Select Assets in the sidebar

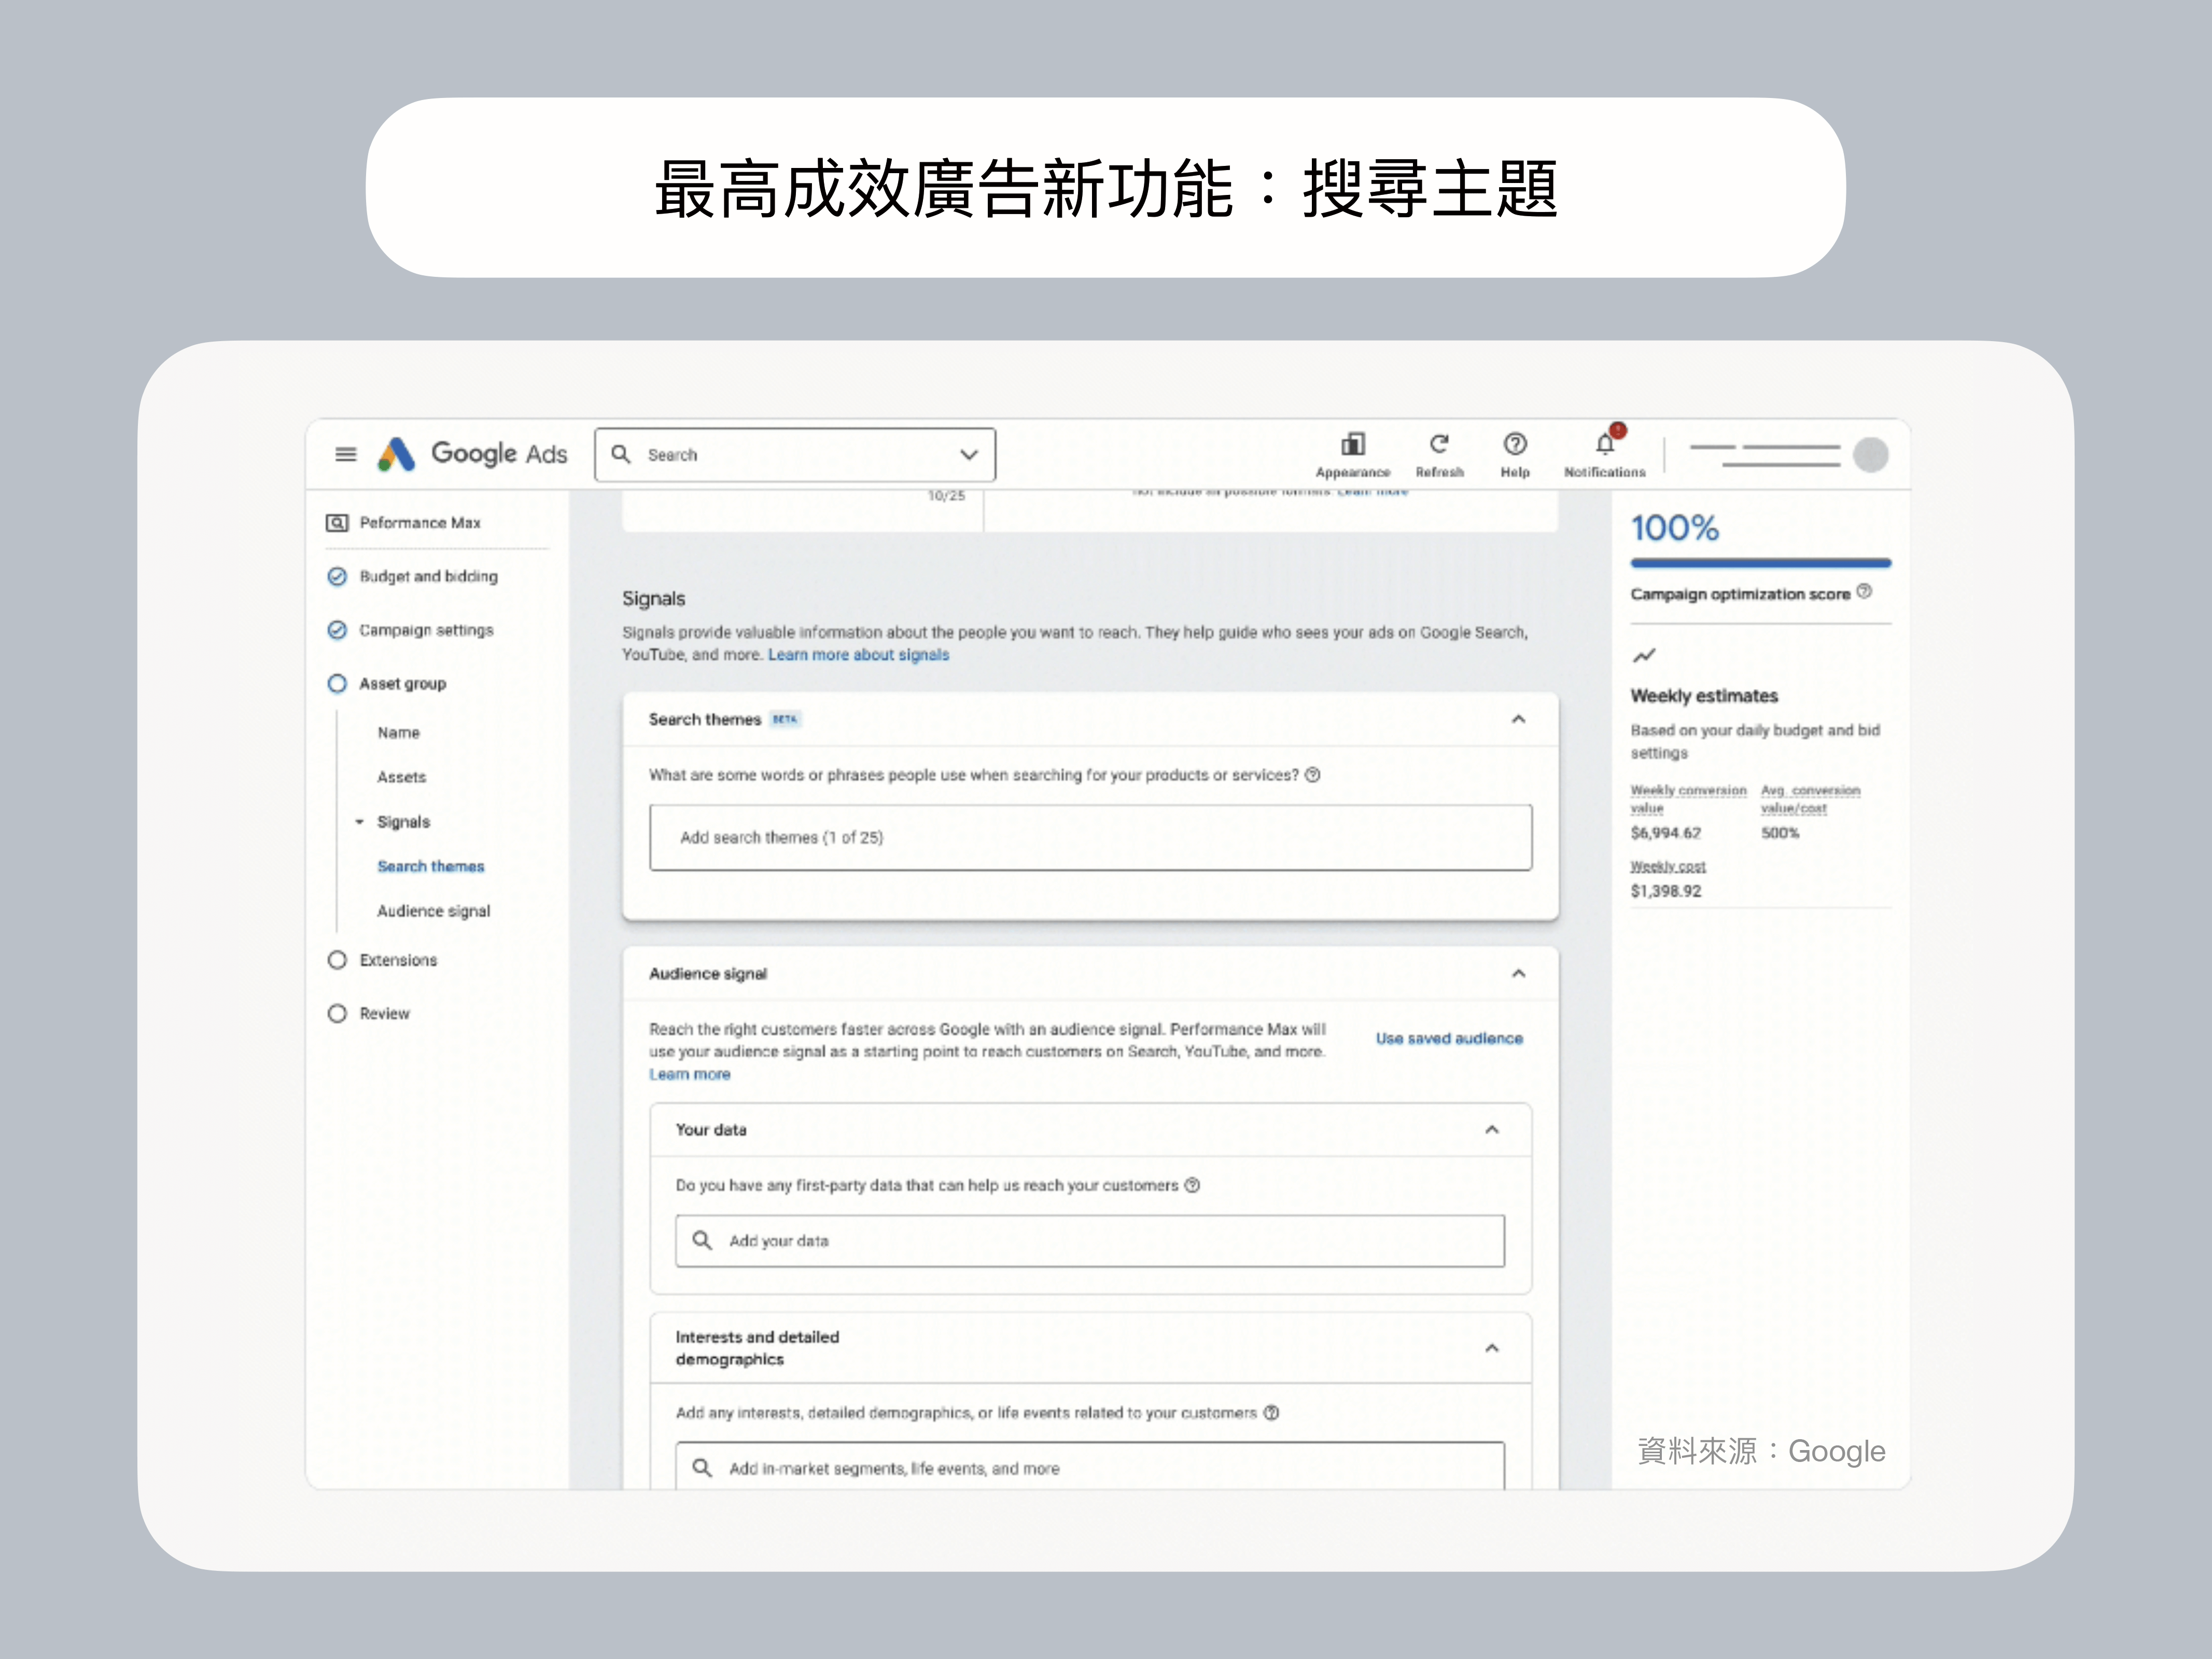pyautogui.click(x=401, y=777)
